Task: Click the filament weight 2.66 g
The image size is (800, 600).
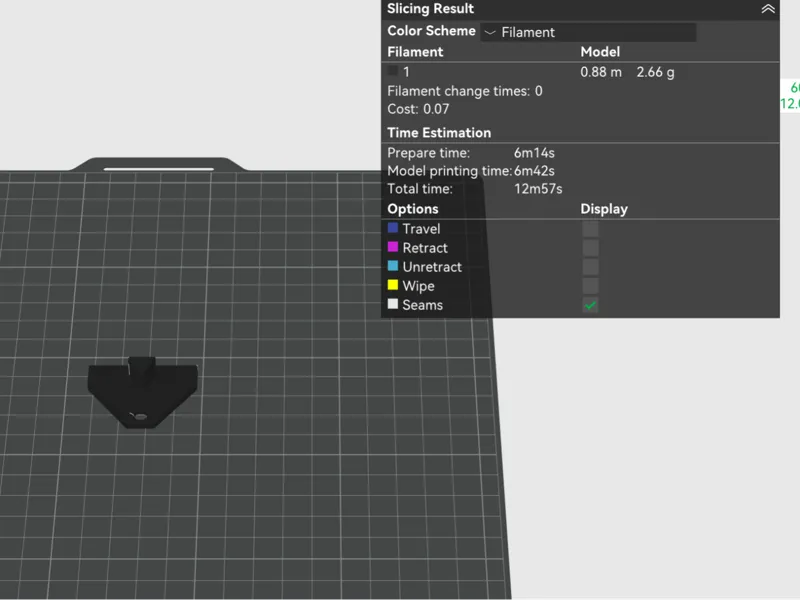Action: point(655,72)
